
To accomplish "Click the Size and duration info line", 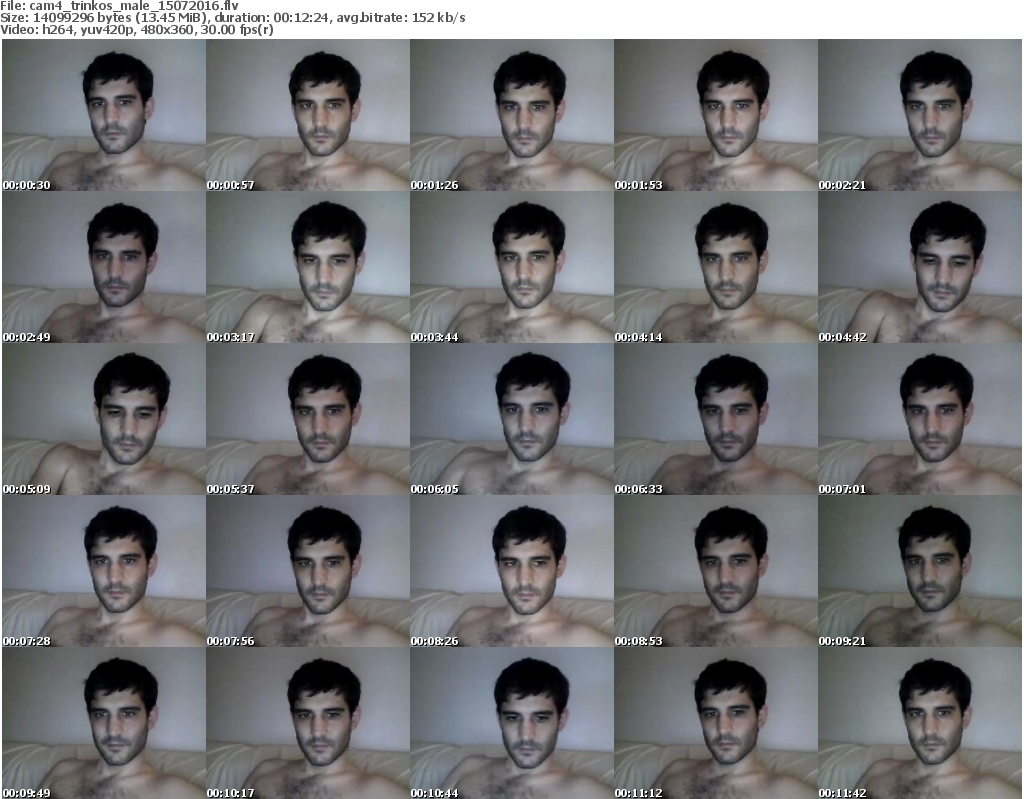I will click(232, 18).
